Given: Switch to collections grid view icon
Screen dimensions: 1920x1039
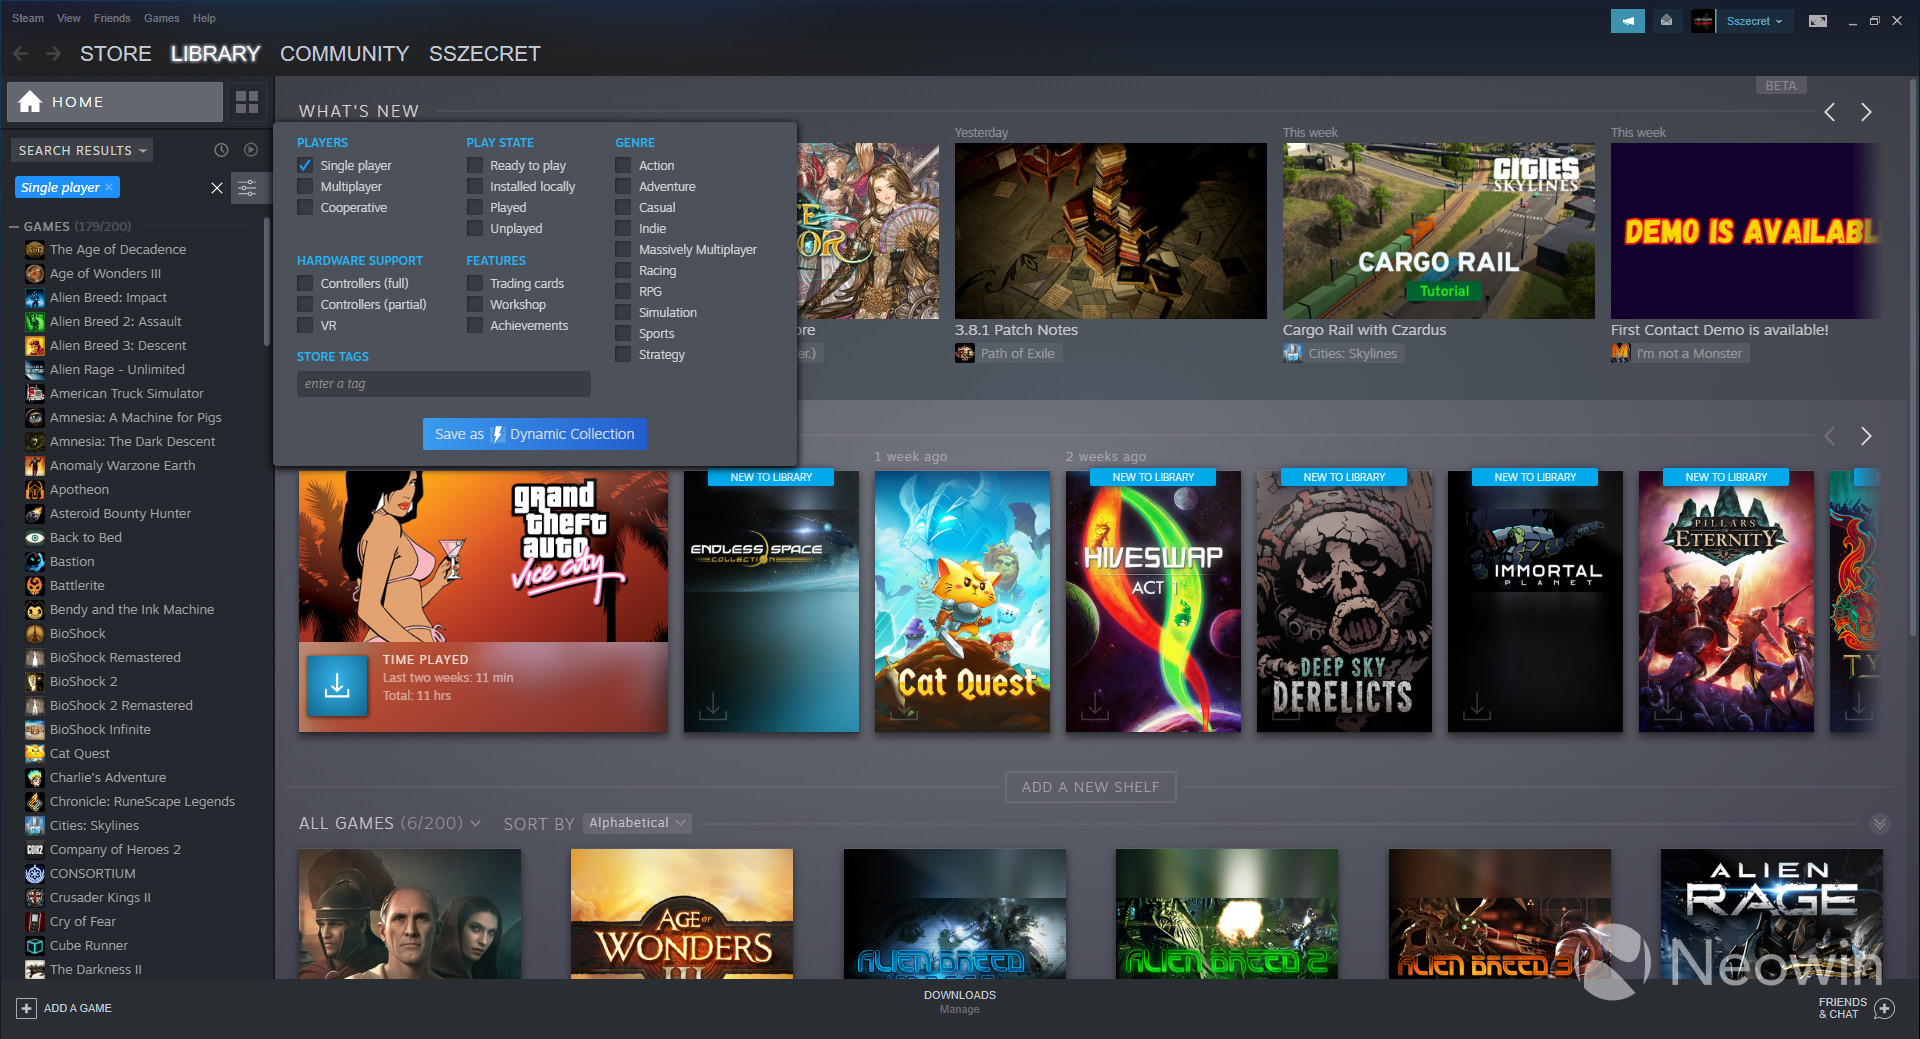Looking at the screenshot, I should pos(247,102).
